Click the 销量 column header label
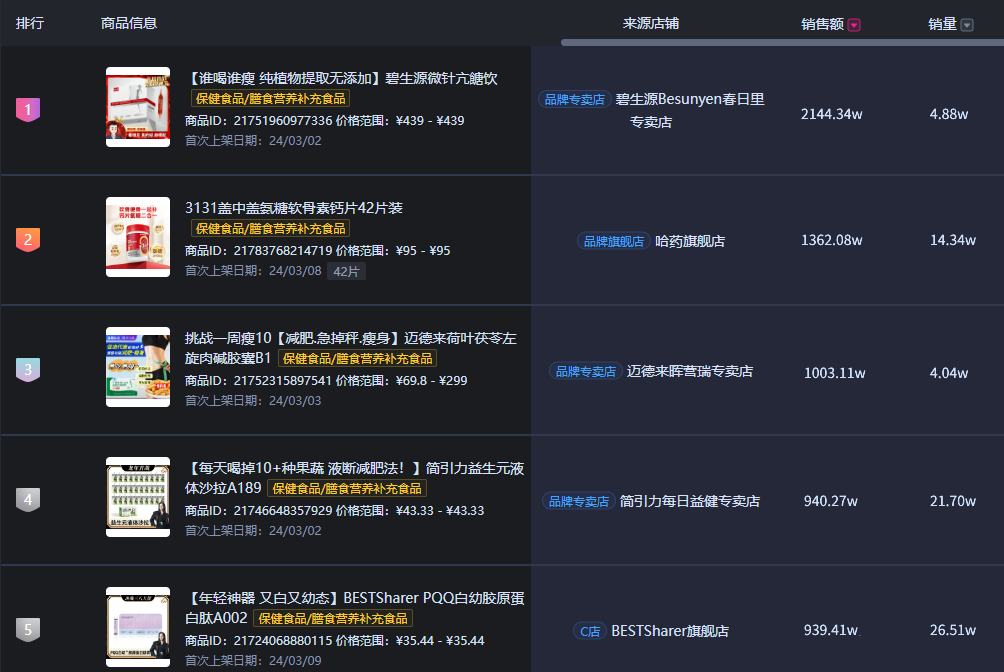The height and width of the screenshot is (672, 1004). point(943,24)
